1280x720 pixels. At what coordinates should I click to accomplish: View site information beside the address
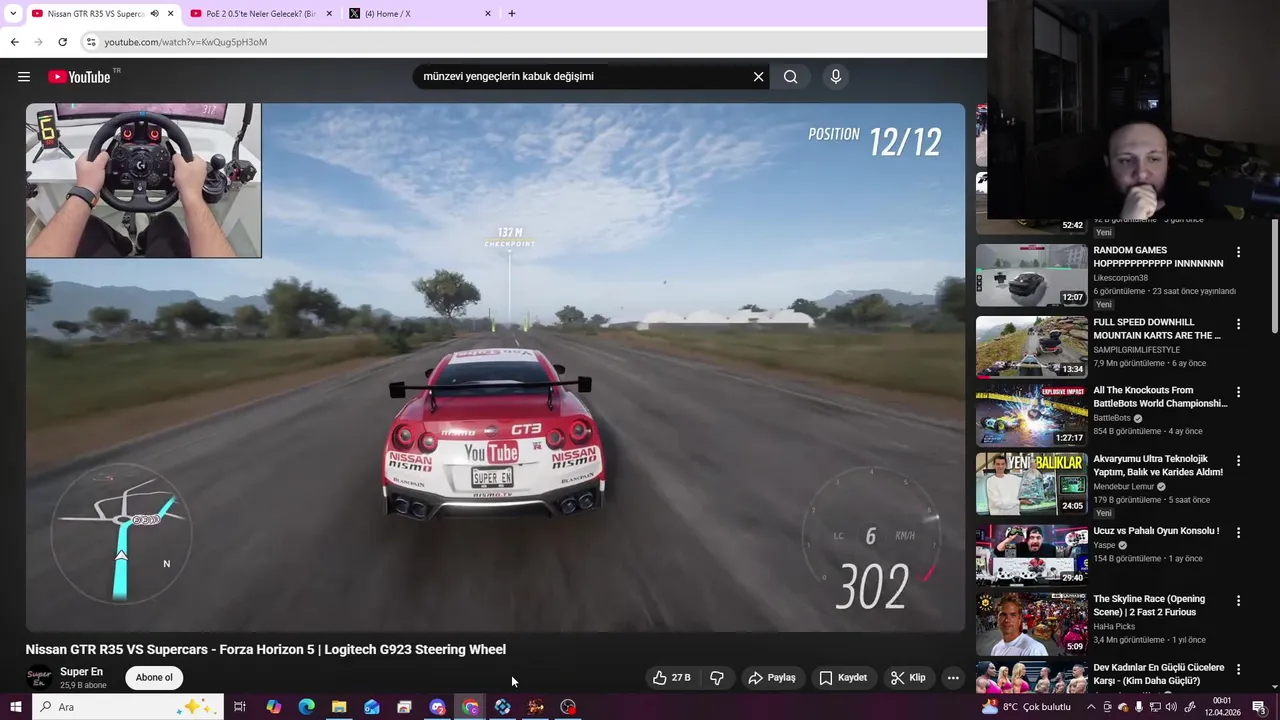(91, 42)
